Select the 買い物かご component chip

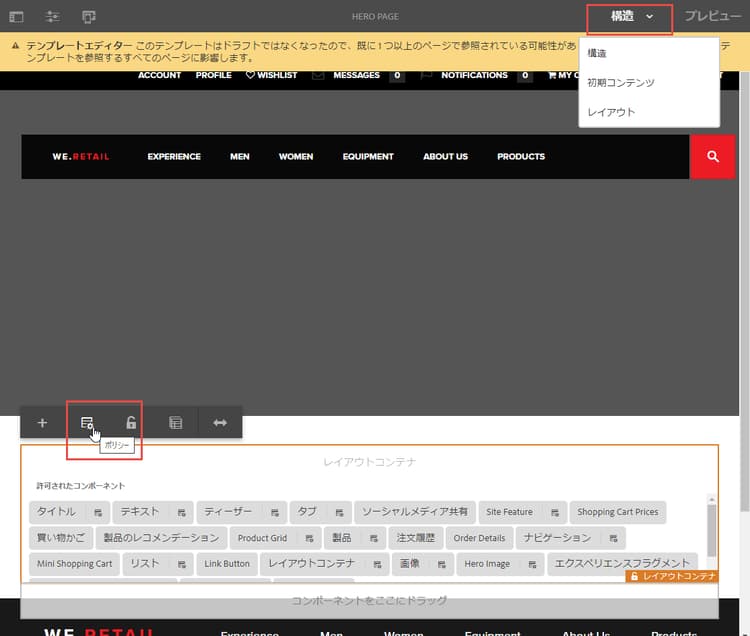(x=61, y=538)
